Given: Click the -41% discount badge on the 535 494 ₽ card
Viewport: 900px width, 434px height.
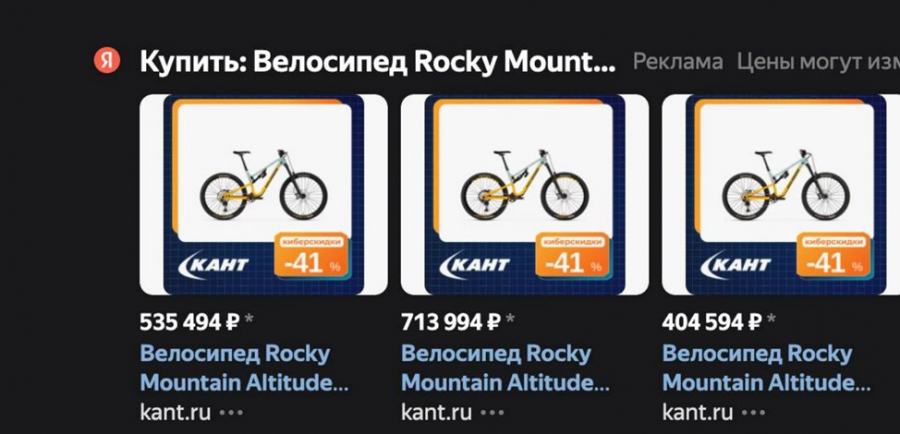Looking at the screenshot, I should [x=311, y=259].
